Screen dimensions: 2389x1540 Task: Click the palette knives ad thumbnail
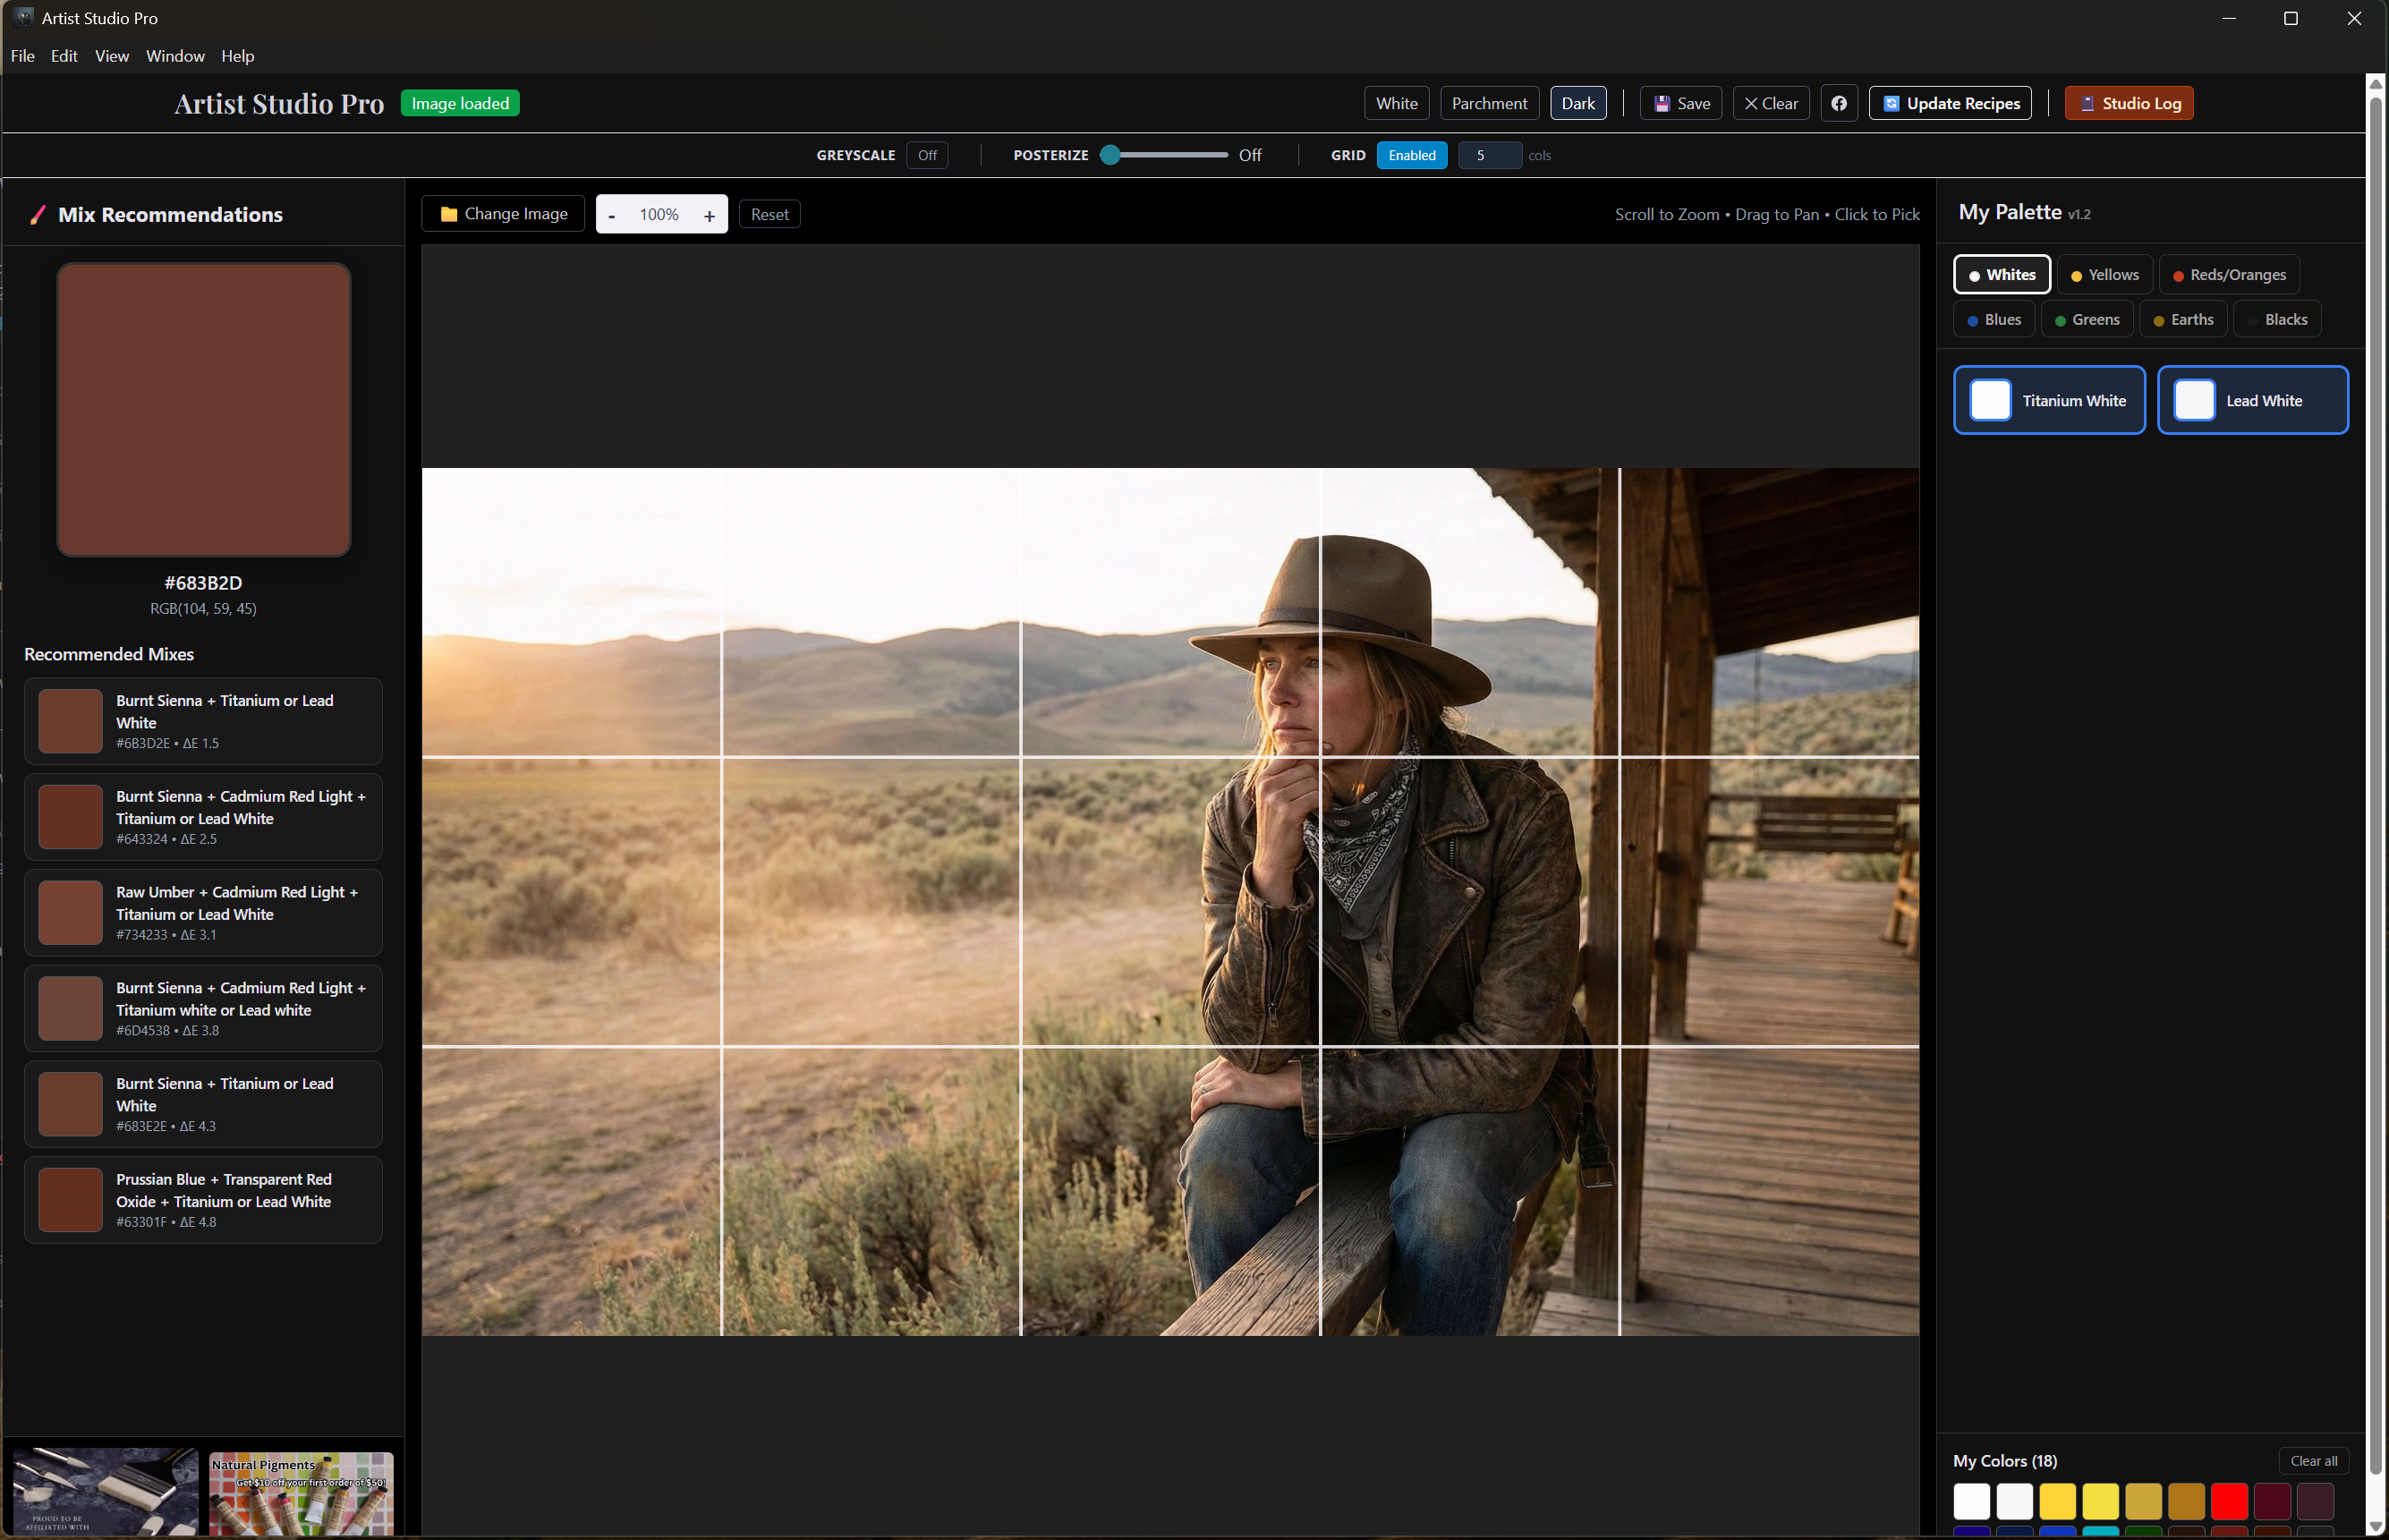(x=106, y=1492)
